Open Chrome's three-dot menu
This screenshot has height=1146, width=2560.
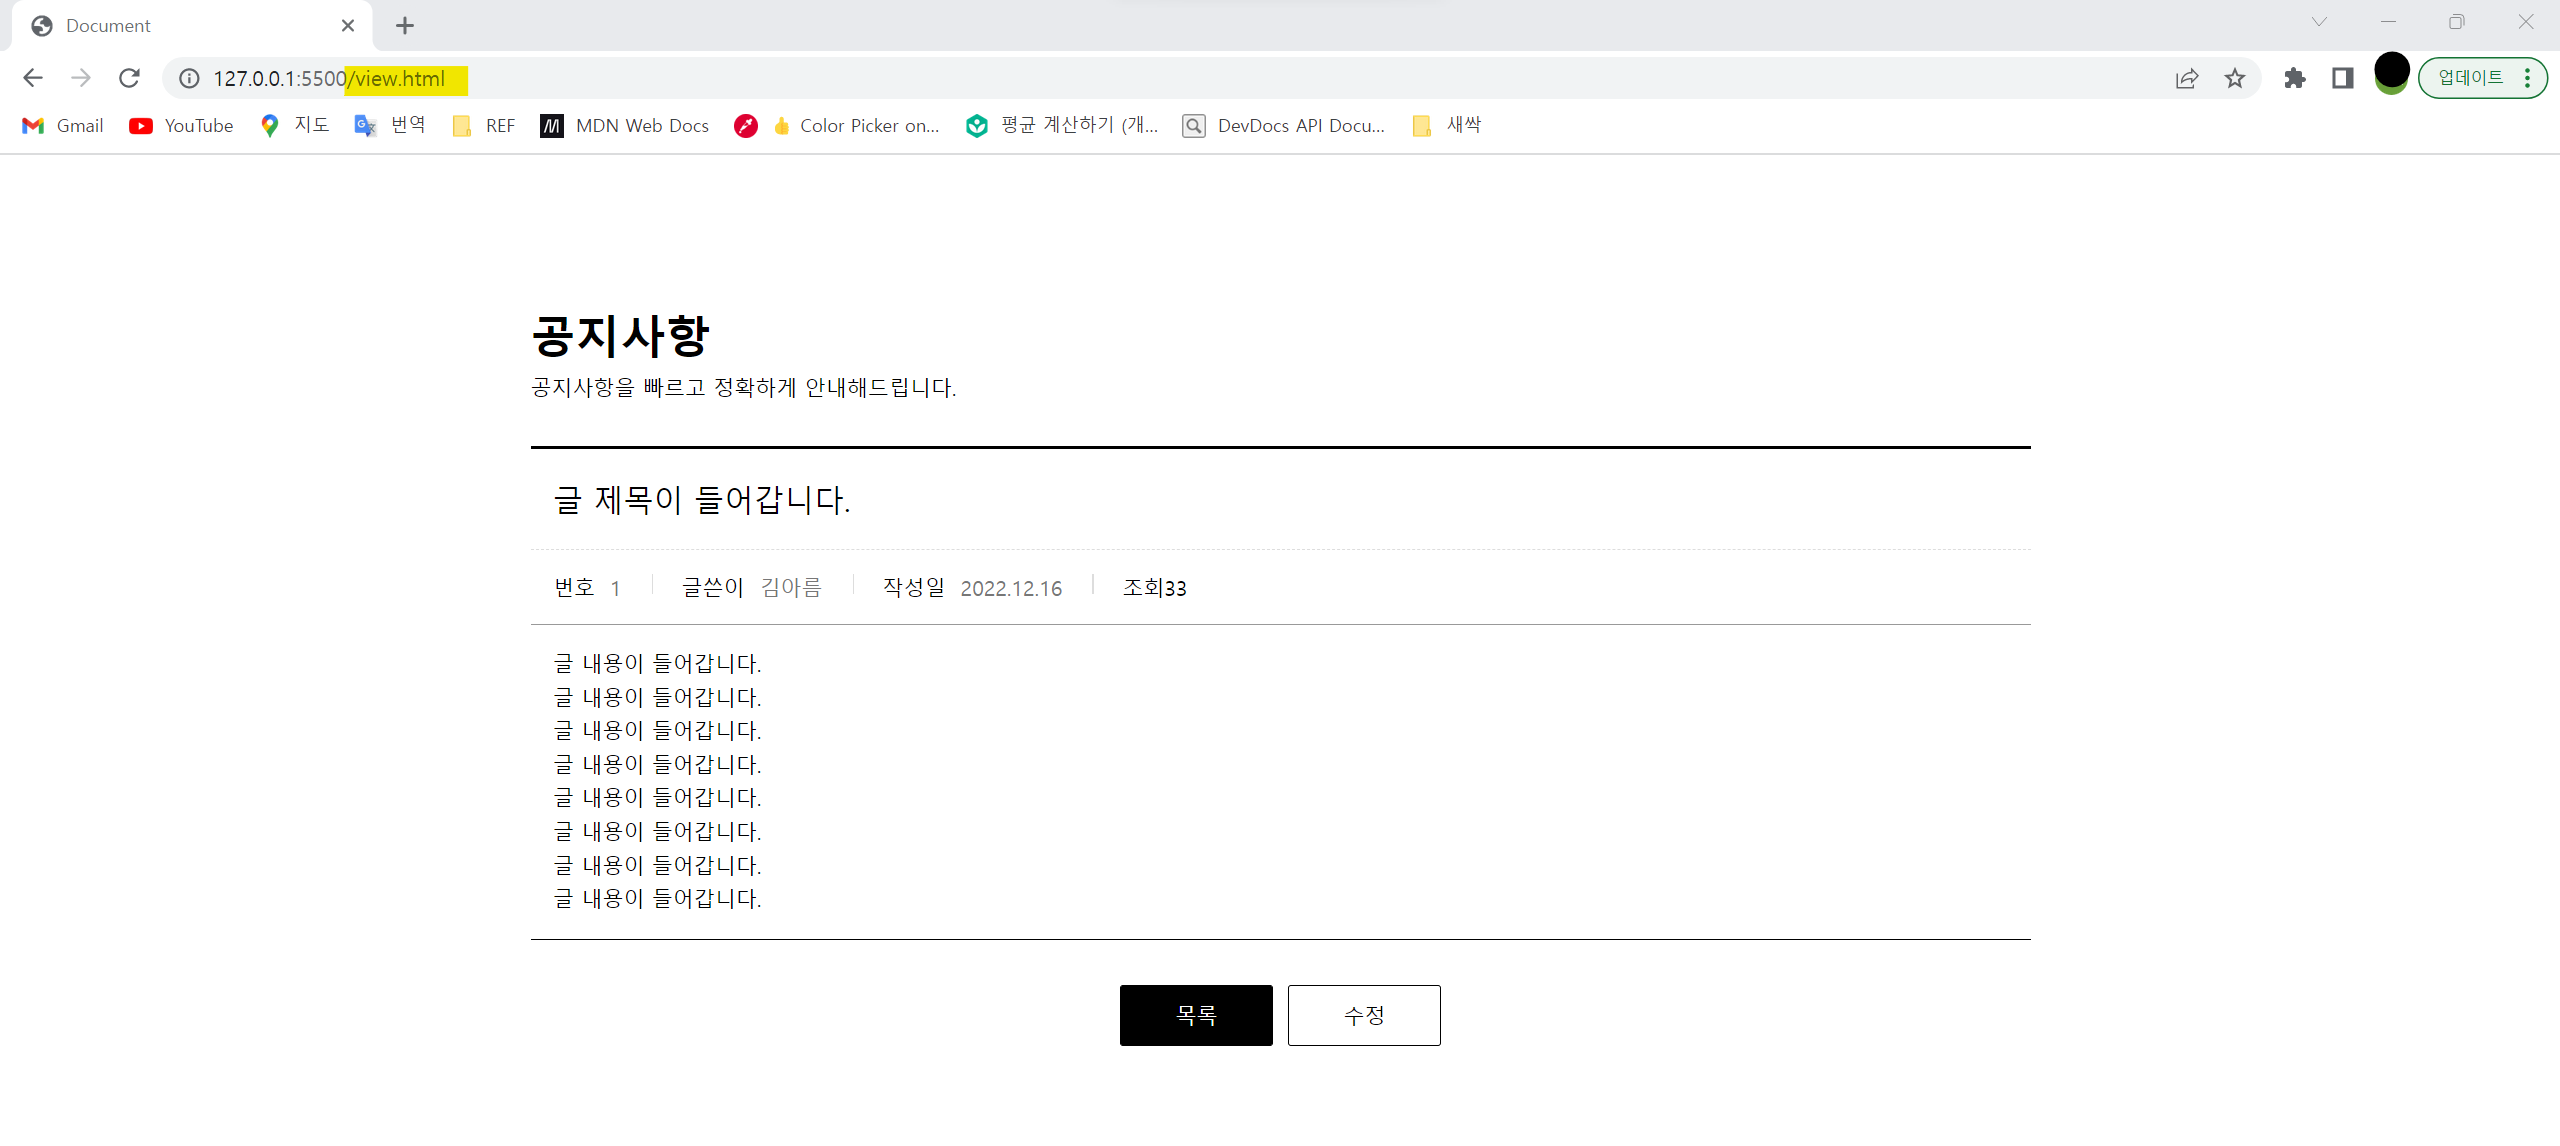[x=2528, y=78]
